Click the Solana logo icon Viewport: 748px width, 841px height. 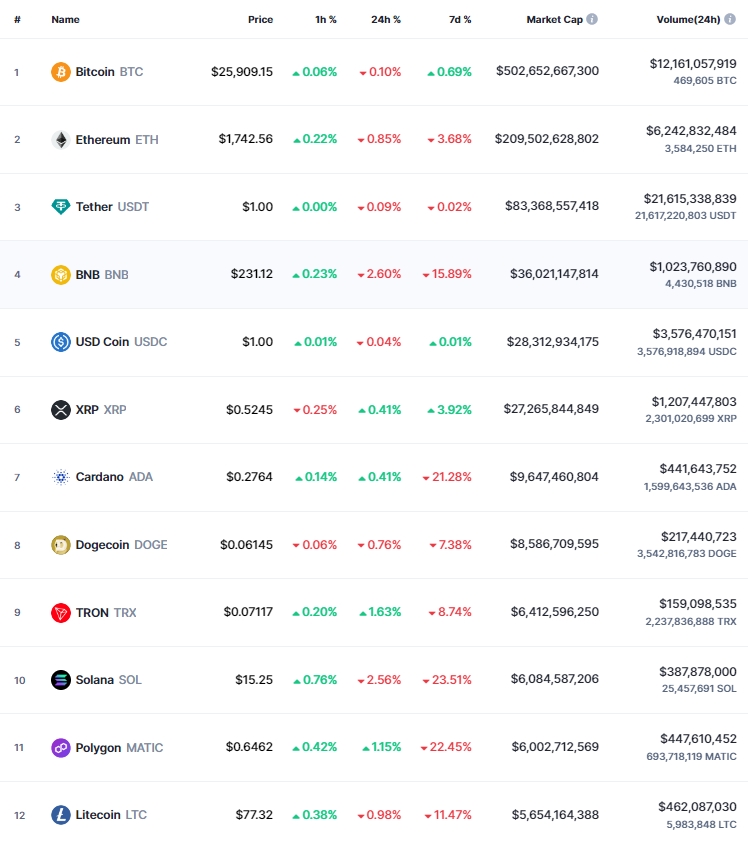coord(61,680)
